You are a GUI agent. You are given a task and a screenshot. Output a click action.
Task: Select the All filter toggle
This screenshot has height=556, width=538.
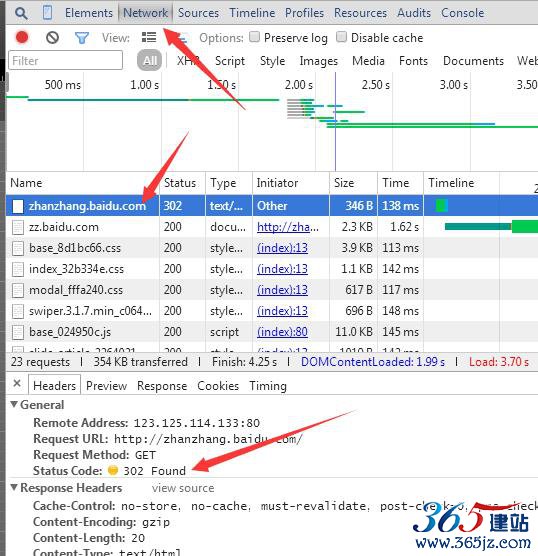(149, 61)
